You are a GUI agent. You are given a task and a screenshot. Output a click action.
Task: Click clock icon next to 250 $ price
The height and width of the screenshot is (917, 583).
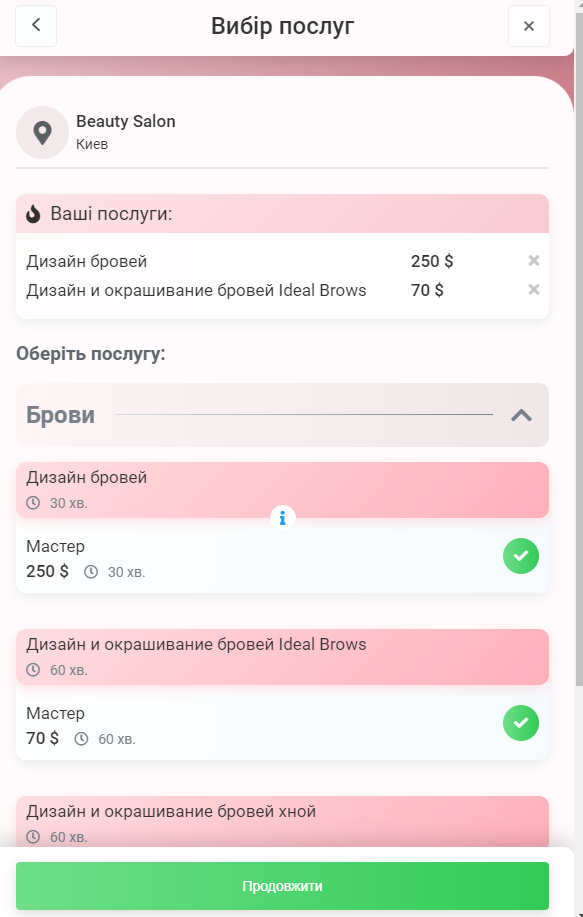[91, 572]
